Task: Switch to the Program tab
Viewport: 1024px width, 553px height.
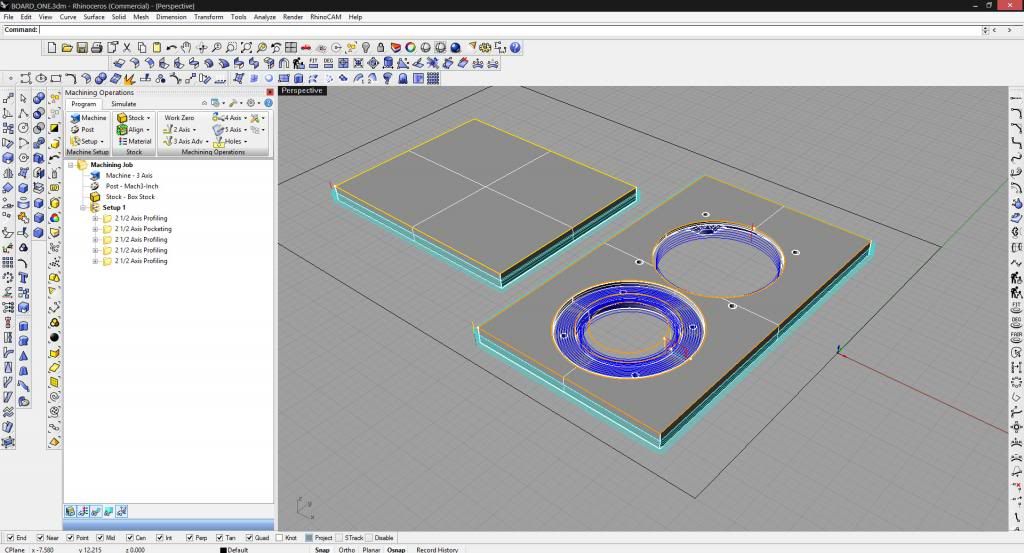Action: (x=84, y=104)
